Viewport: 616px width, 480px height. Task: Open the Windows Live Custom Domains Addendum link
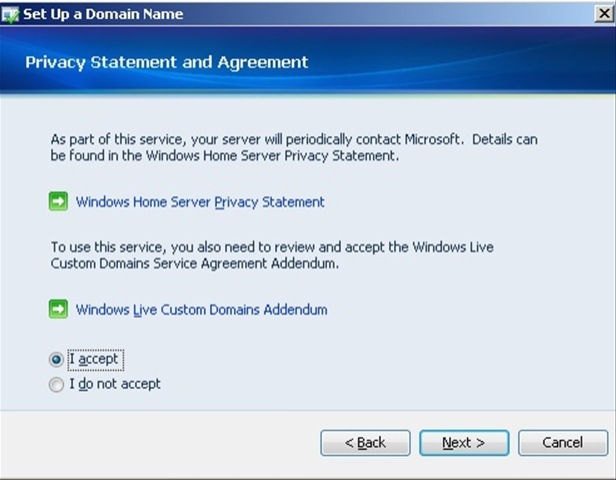tap(202, 310)
